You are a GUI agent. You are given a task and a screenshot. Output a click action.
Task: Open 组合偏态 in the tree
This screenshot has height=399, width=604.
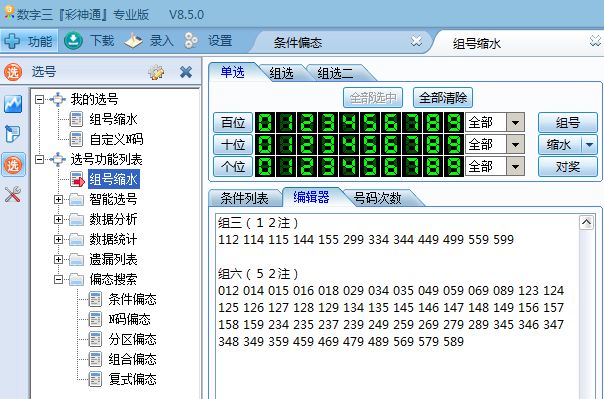132,360
